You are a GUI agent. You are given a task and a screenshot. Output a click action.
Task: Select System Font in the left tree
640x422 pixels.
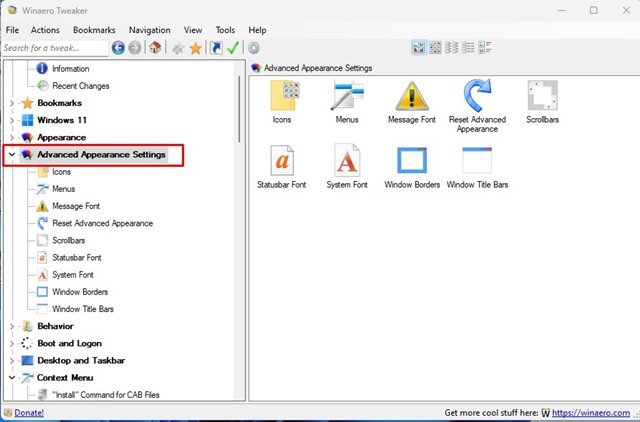[x=73, y=275]
